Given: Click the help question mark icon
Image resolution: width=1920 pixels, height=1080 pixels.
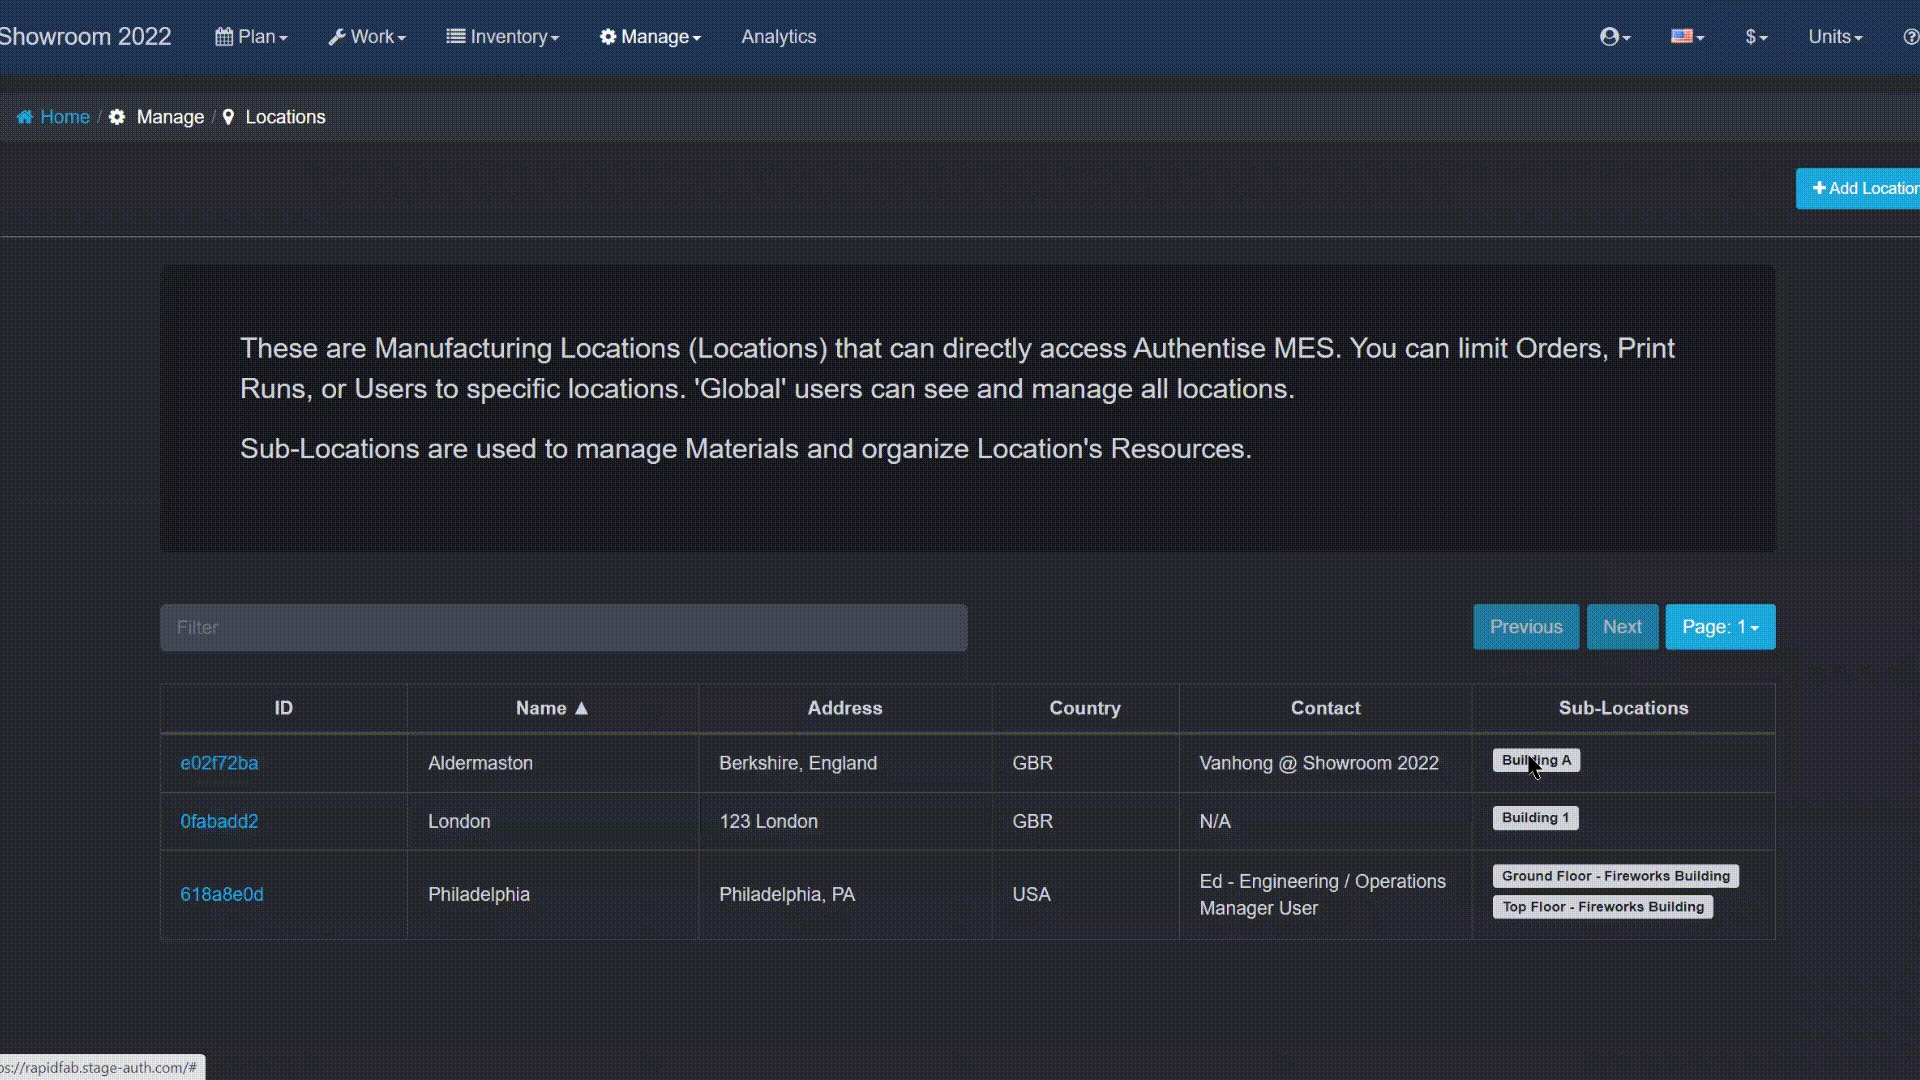Looking at the screenshot, I should pos(1910,37).
